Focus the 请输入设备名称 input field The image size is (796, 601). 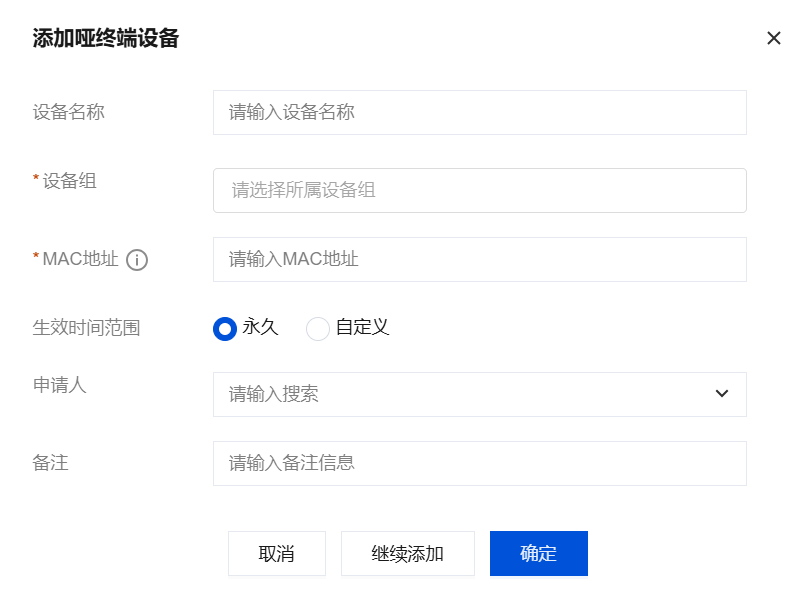pos(480,113)
